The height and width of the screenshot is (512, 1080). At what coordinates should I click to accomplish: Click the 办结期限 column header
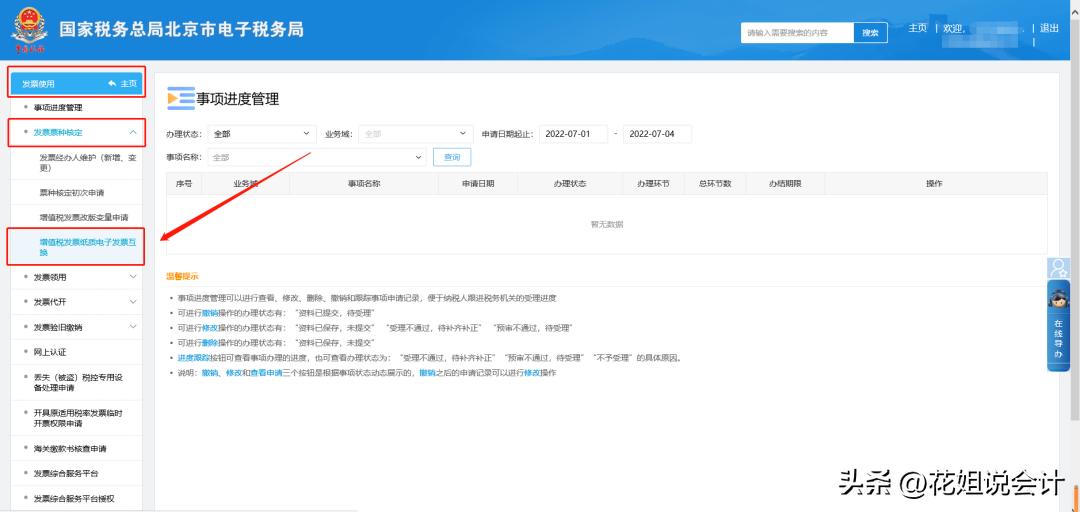coord(785,183)
